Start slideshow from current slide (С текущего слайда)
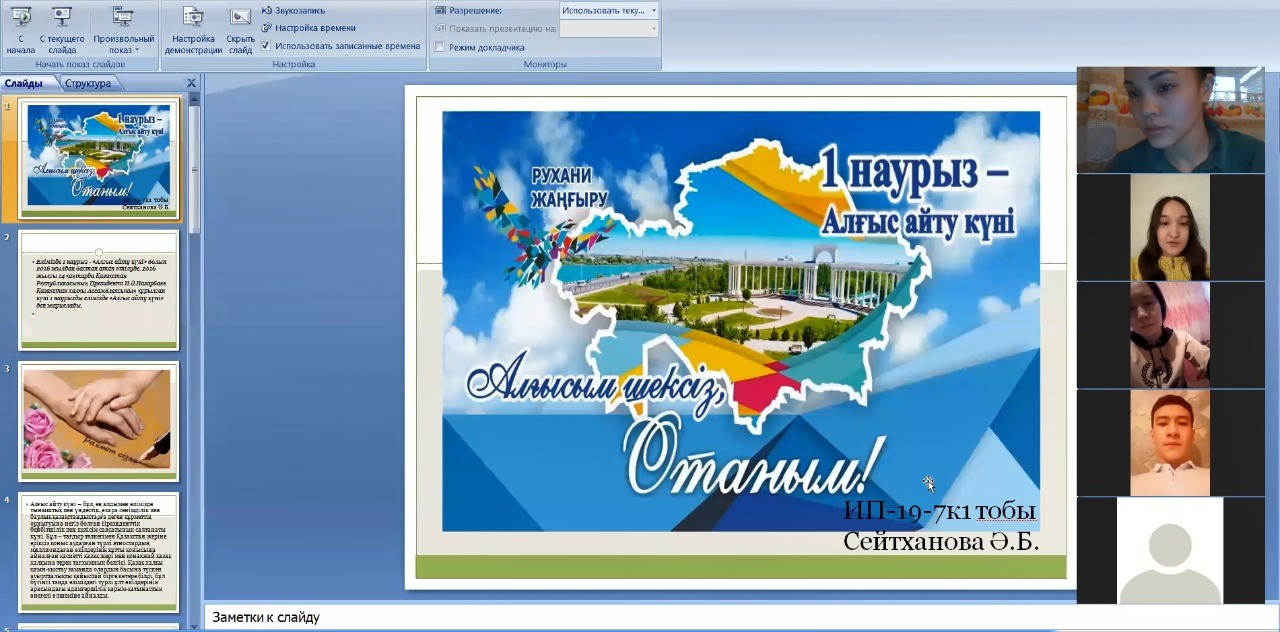The width and height of the screenshot is (1280, 632). [x=62, y=30]
